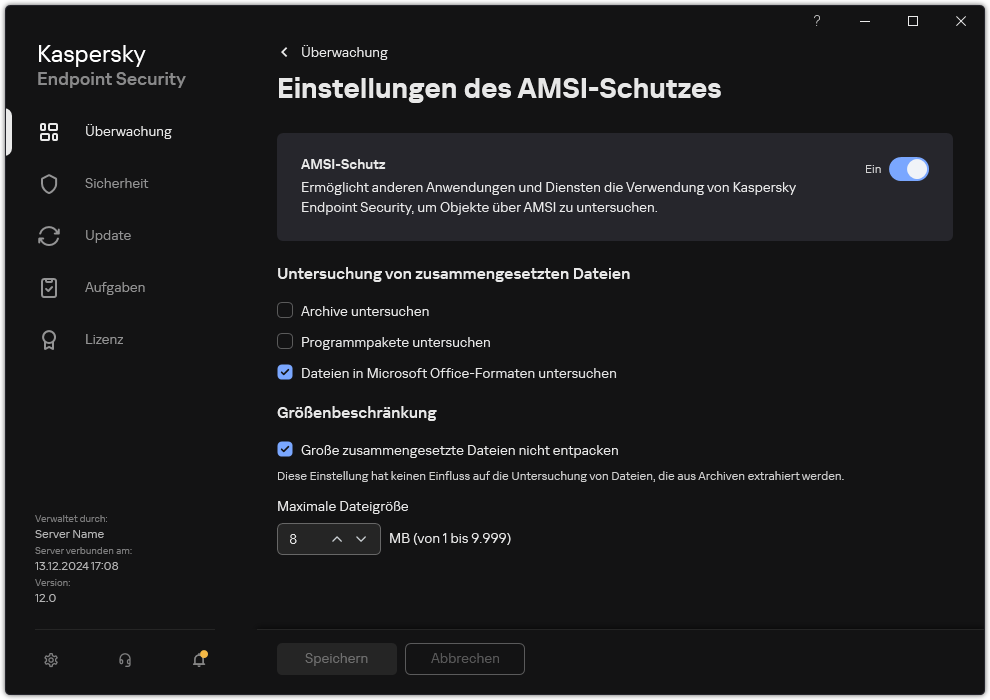990x700 pixels.
Task: Click the Speichern button
Action: (x=336, y=659)
